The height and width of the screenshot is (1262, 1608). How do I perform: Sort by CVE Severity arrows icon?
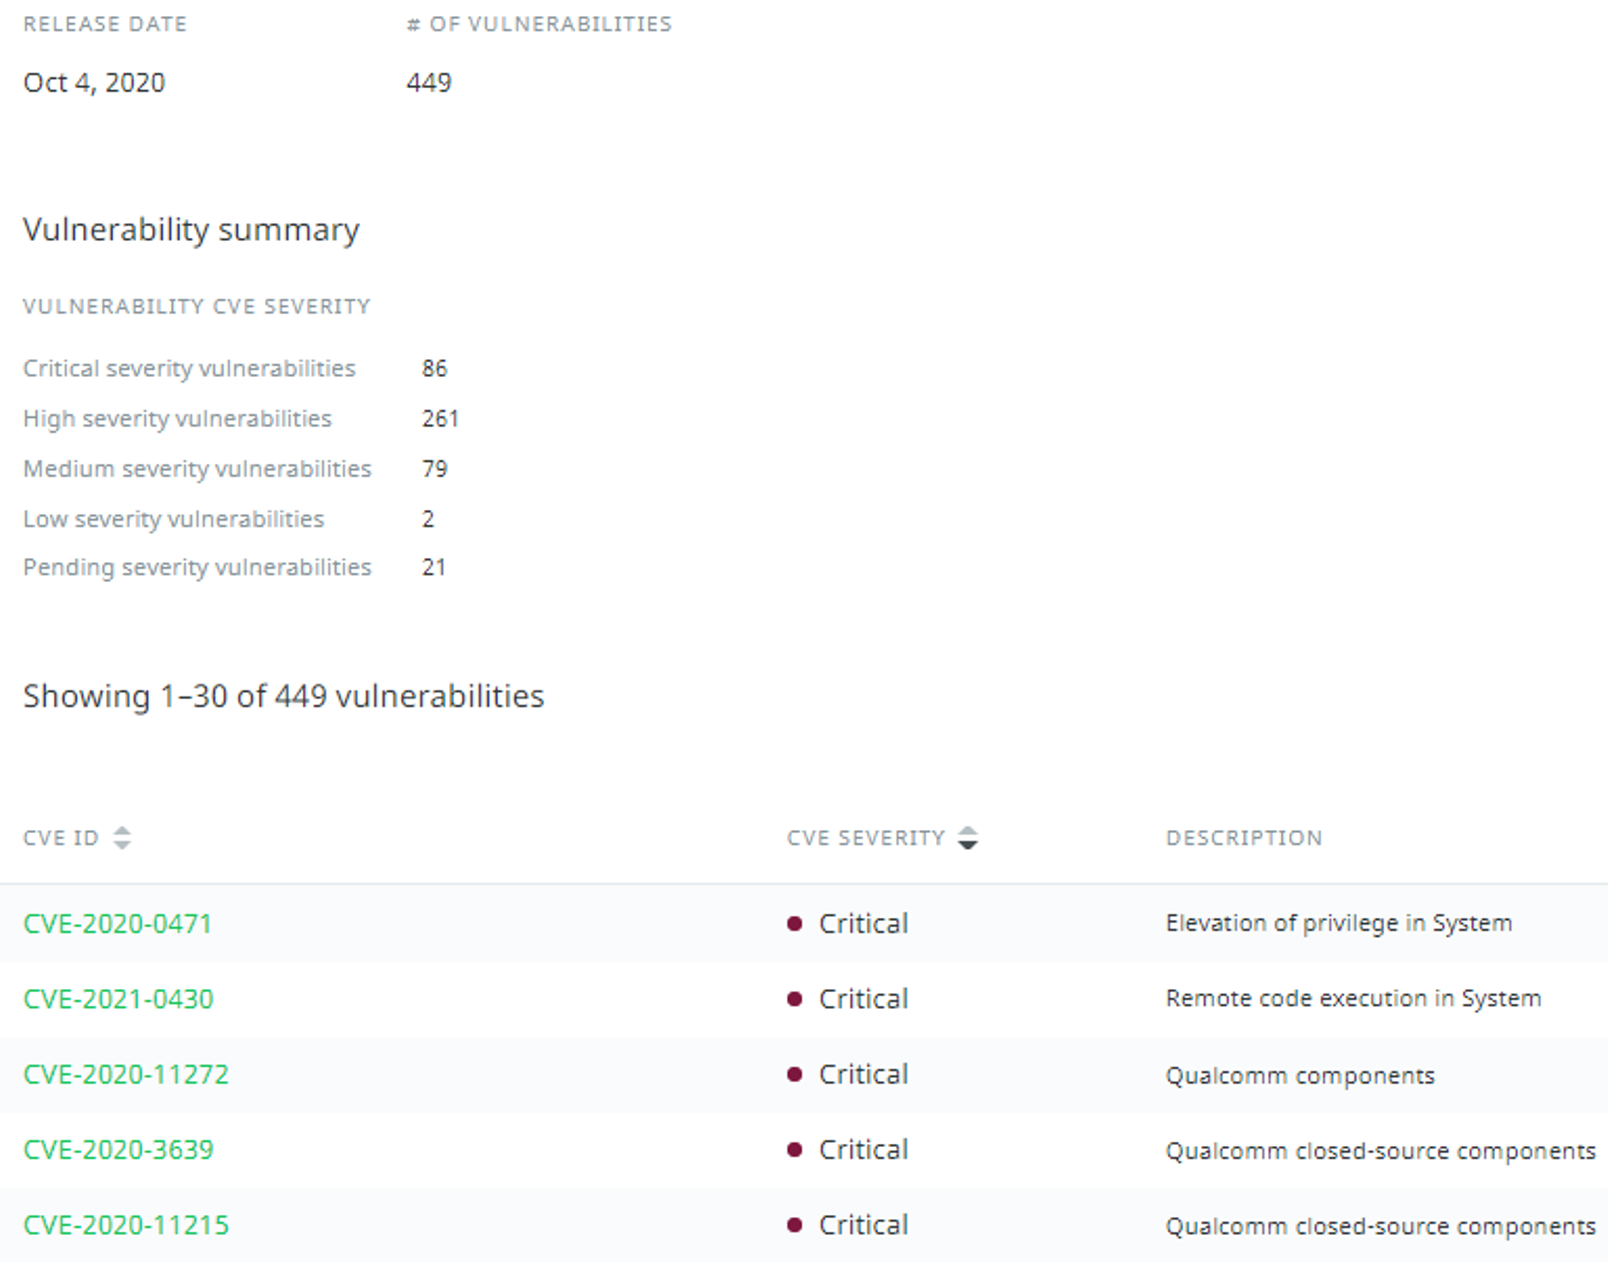pyautogui.click(x=967, y=838)
